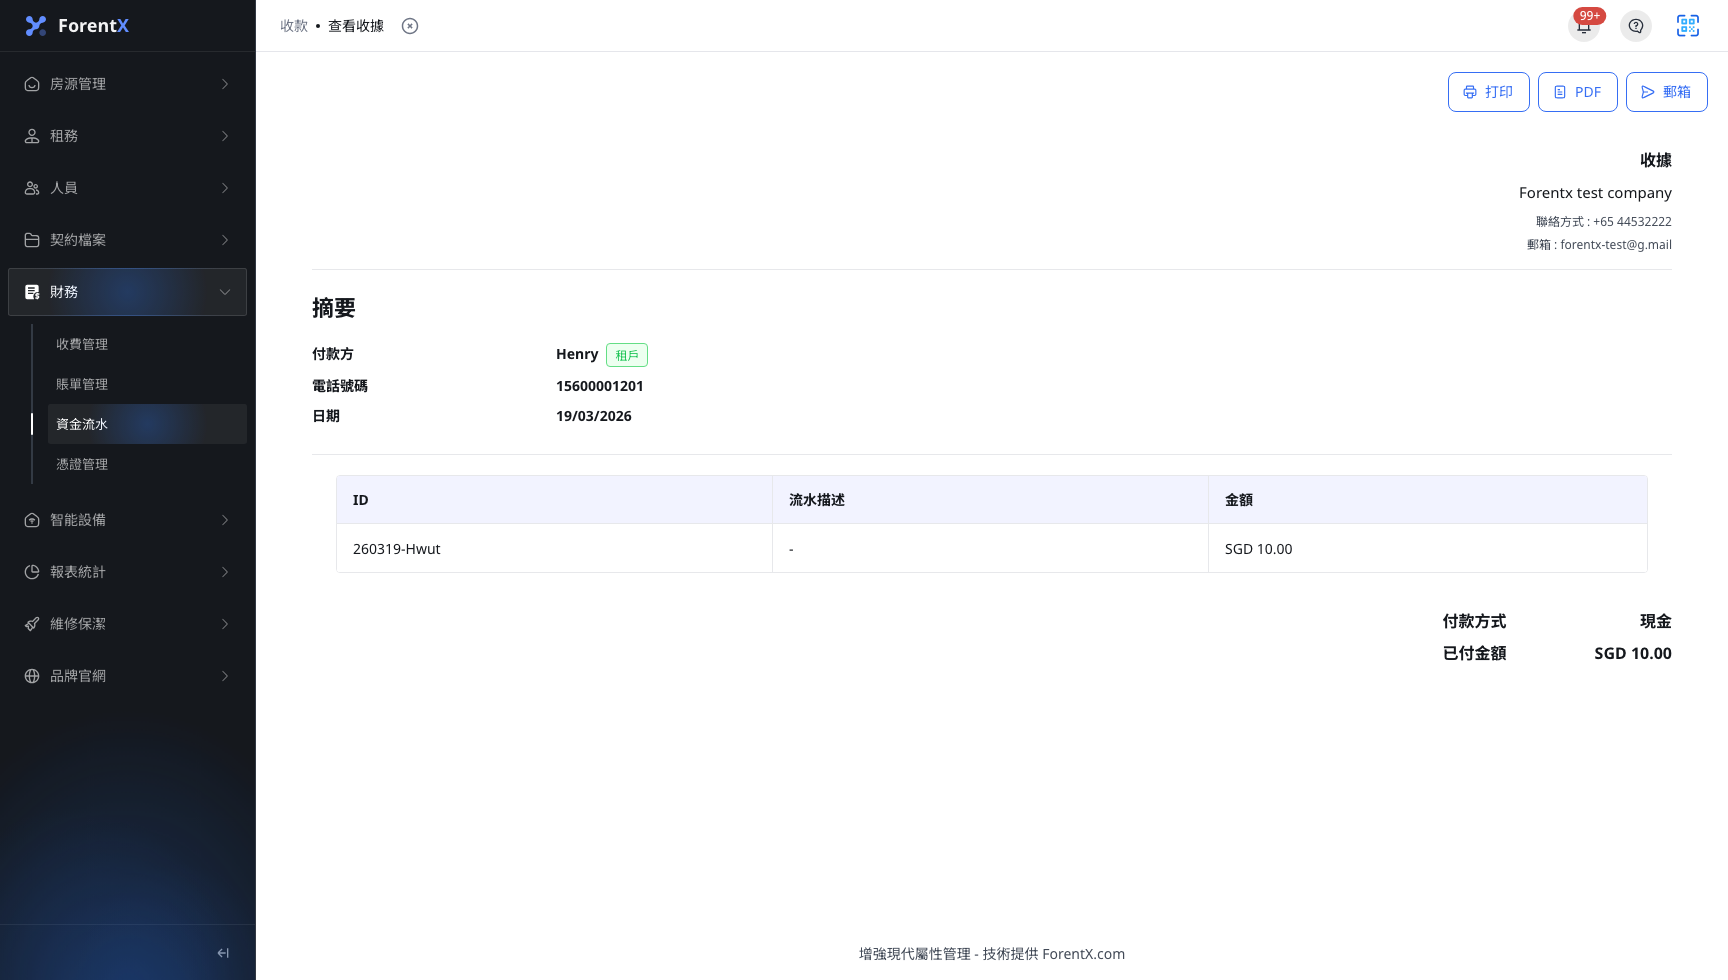Viewport: 1728px width, 980px height.
Task: Expand the 品牌官網 chevron
Action: (x=225, y=676)
